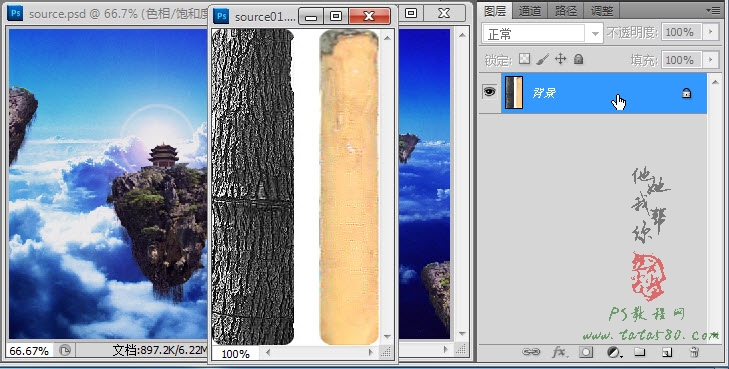The image size is (729, 369).
Task: Open the layer style fx menu
Action: pyautogui.click(x=559, y=352)
